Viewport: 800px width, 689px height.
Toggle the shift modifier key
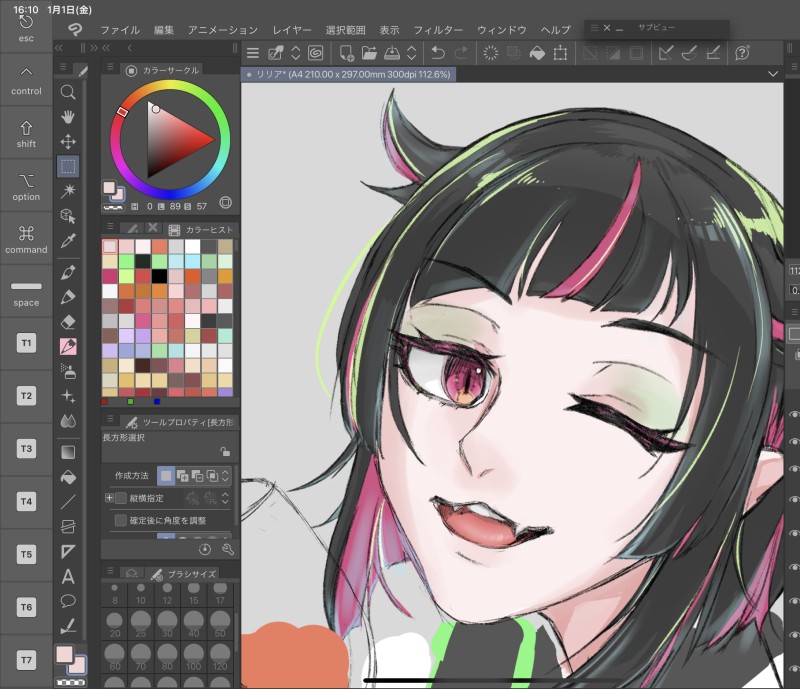point(26,133)
